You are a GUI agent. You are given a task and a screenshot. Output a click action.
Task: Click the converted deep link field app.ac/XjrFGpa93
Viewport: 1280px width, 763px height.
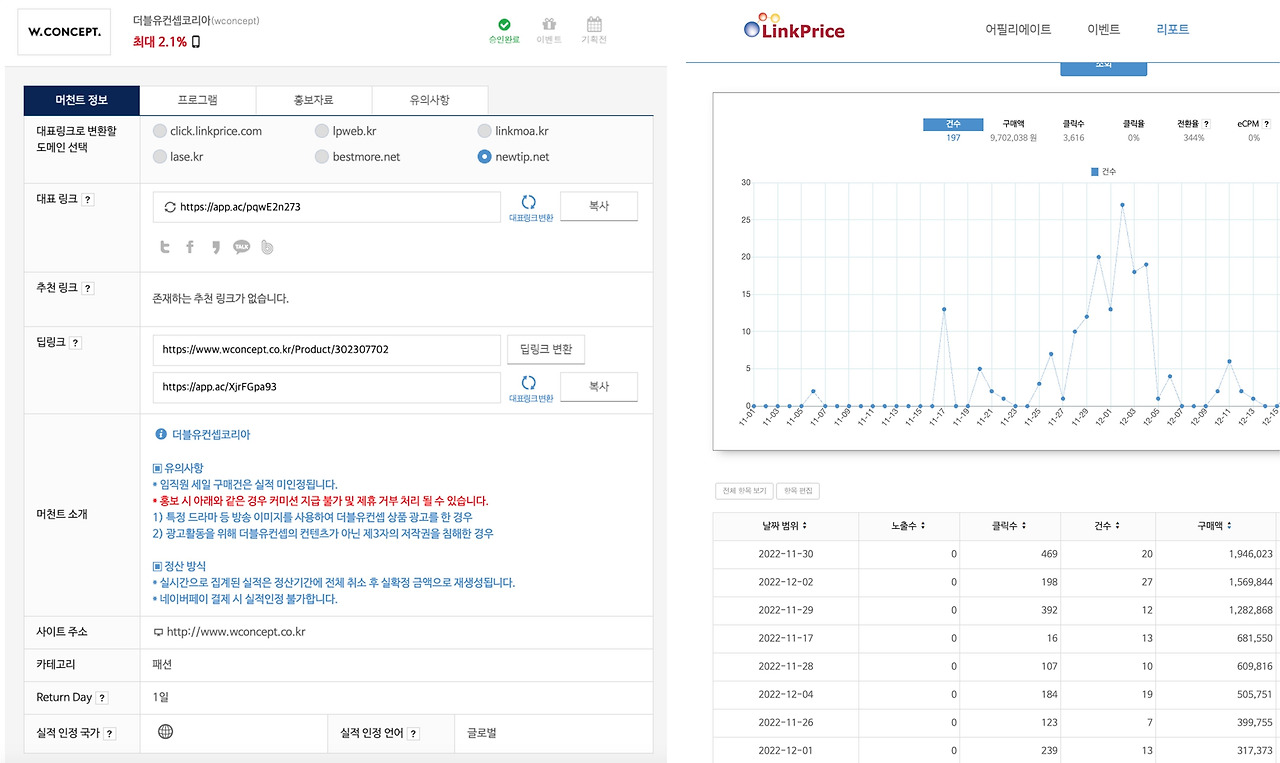327,387
